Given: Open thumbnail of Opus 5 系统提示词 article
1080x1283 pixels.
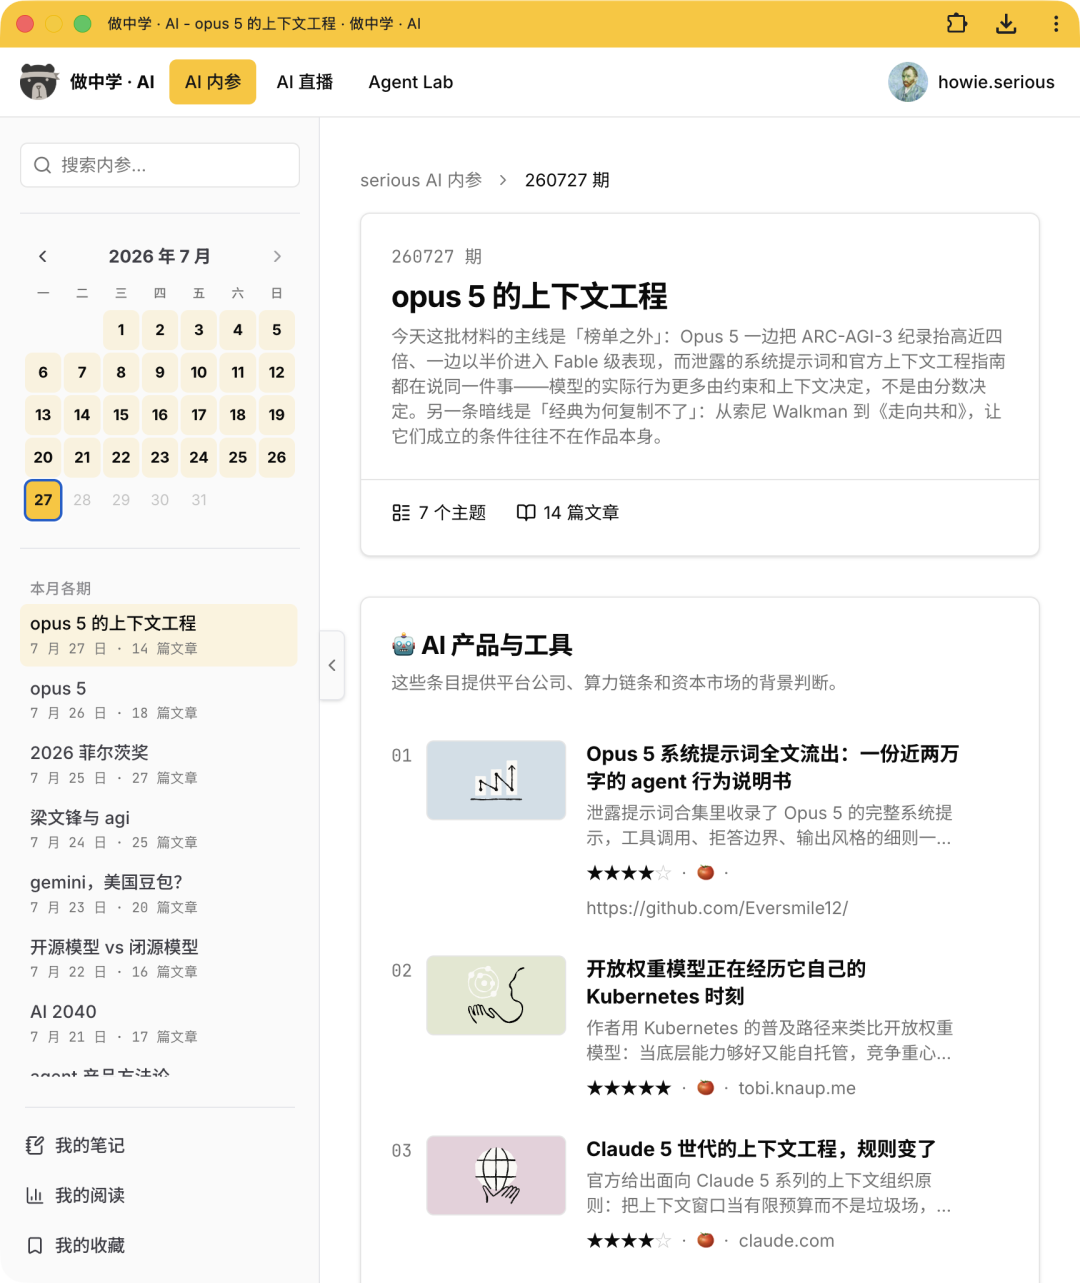Looking at the screenshot, I should (x=496, y=780).
